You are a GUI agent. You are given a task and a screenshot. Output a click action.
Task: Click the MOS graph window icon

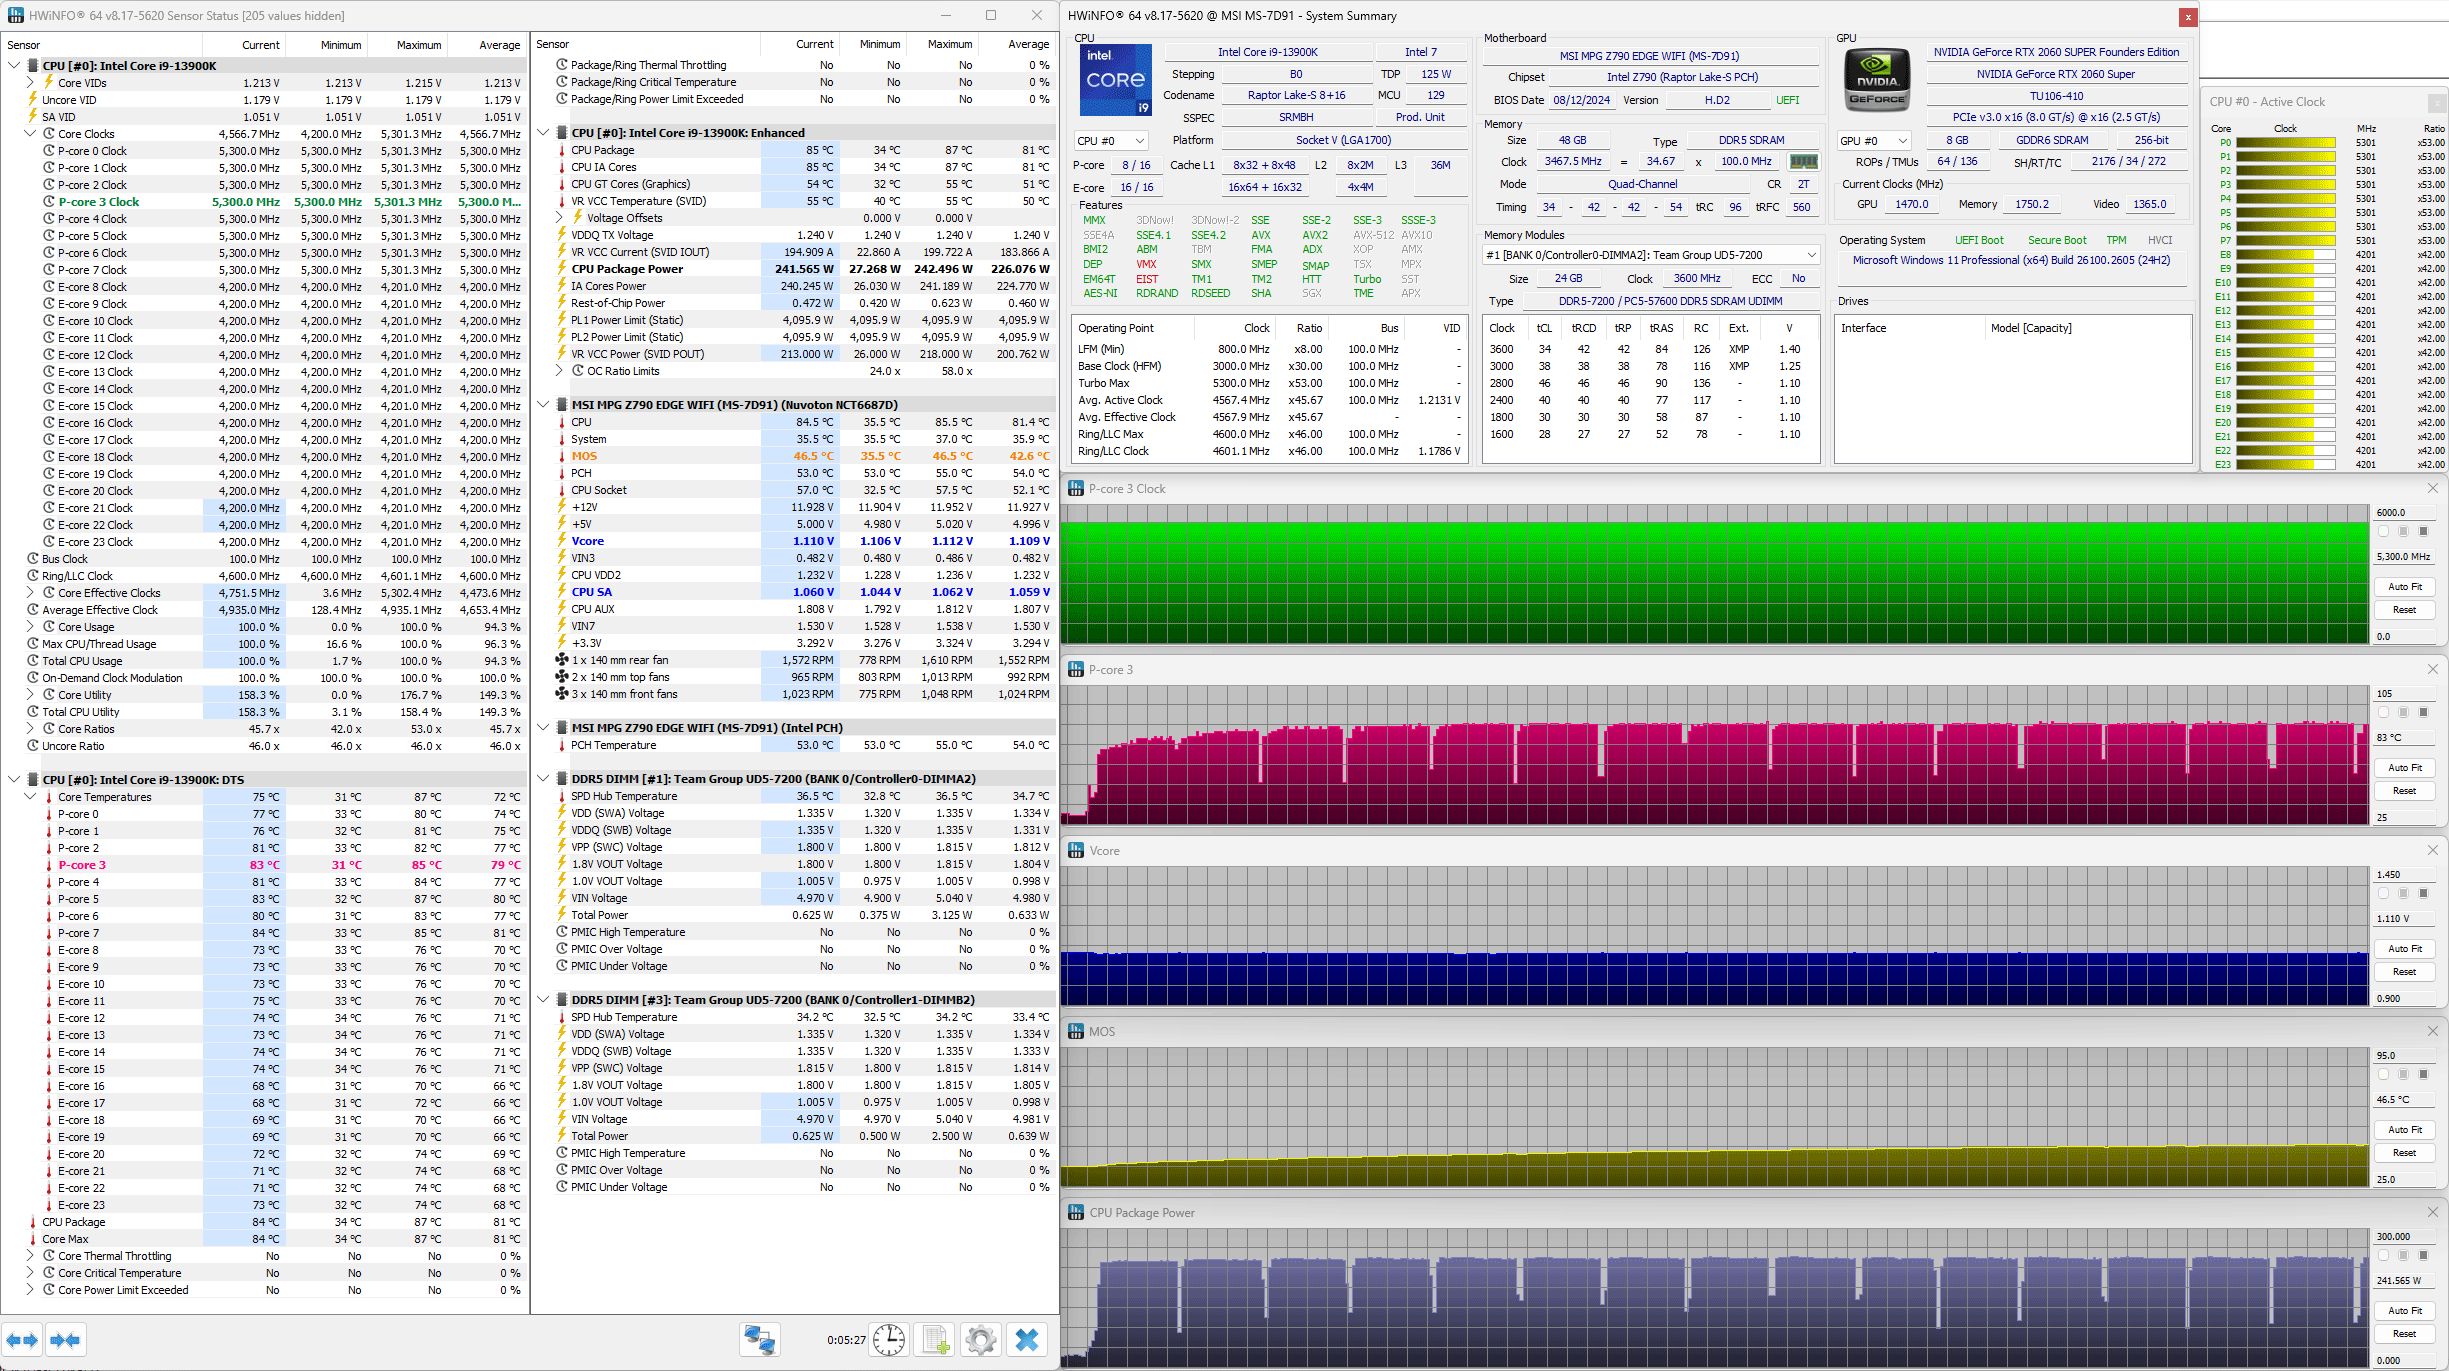pyautogui.click(x=1076, y=1031)
